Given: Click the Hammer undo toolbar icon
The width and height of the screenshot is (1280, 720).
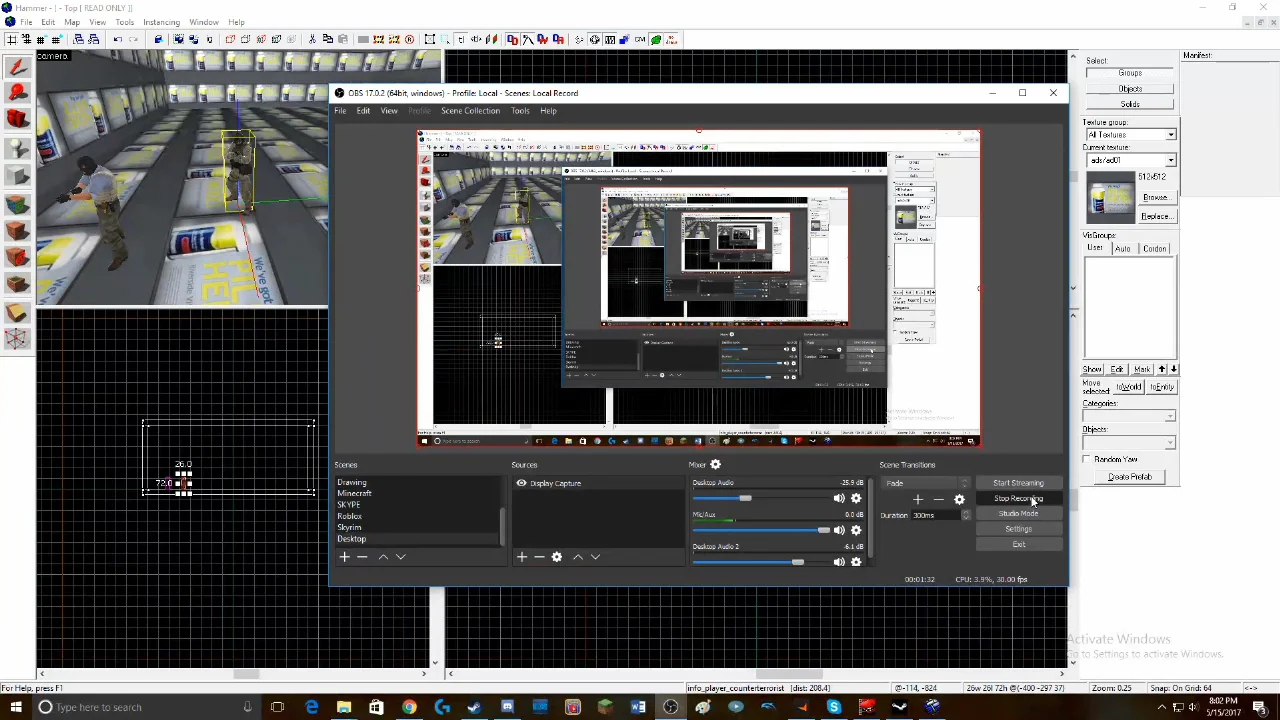Looking at the screenshot, I should pyautogui.click(x=117, y=40).
